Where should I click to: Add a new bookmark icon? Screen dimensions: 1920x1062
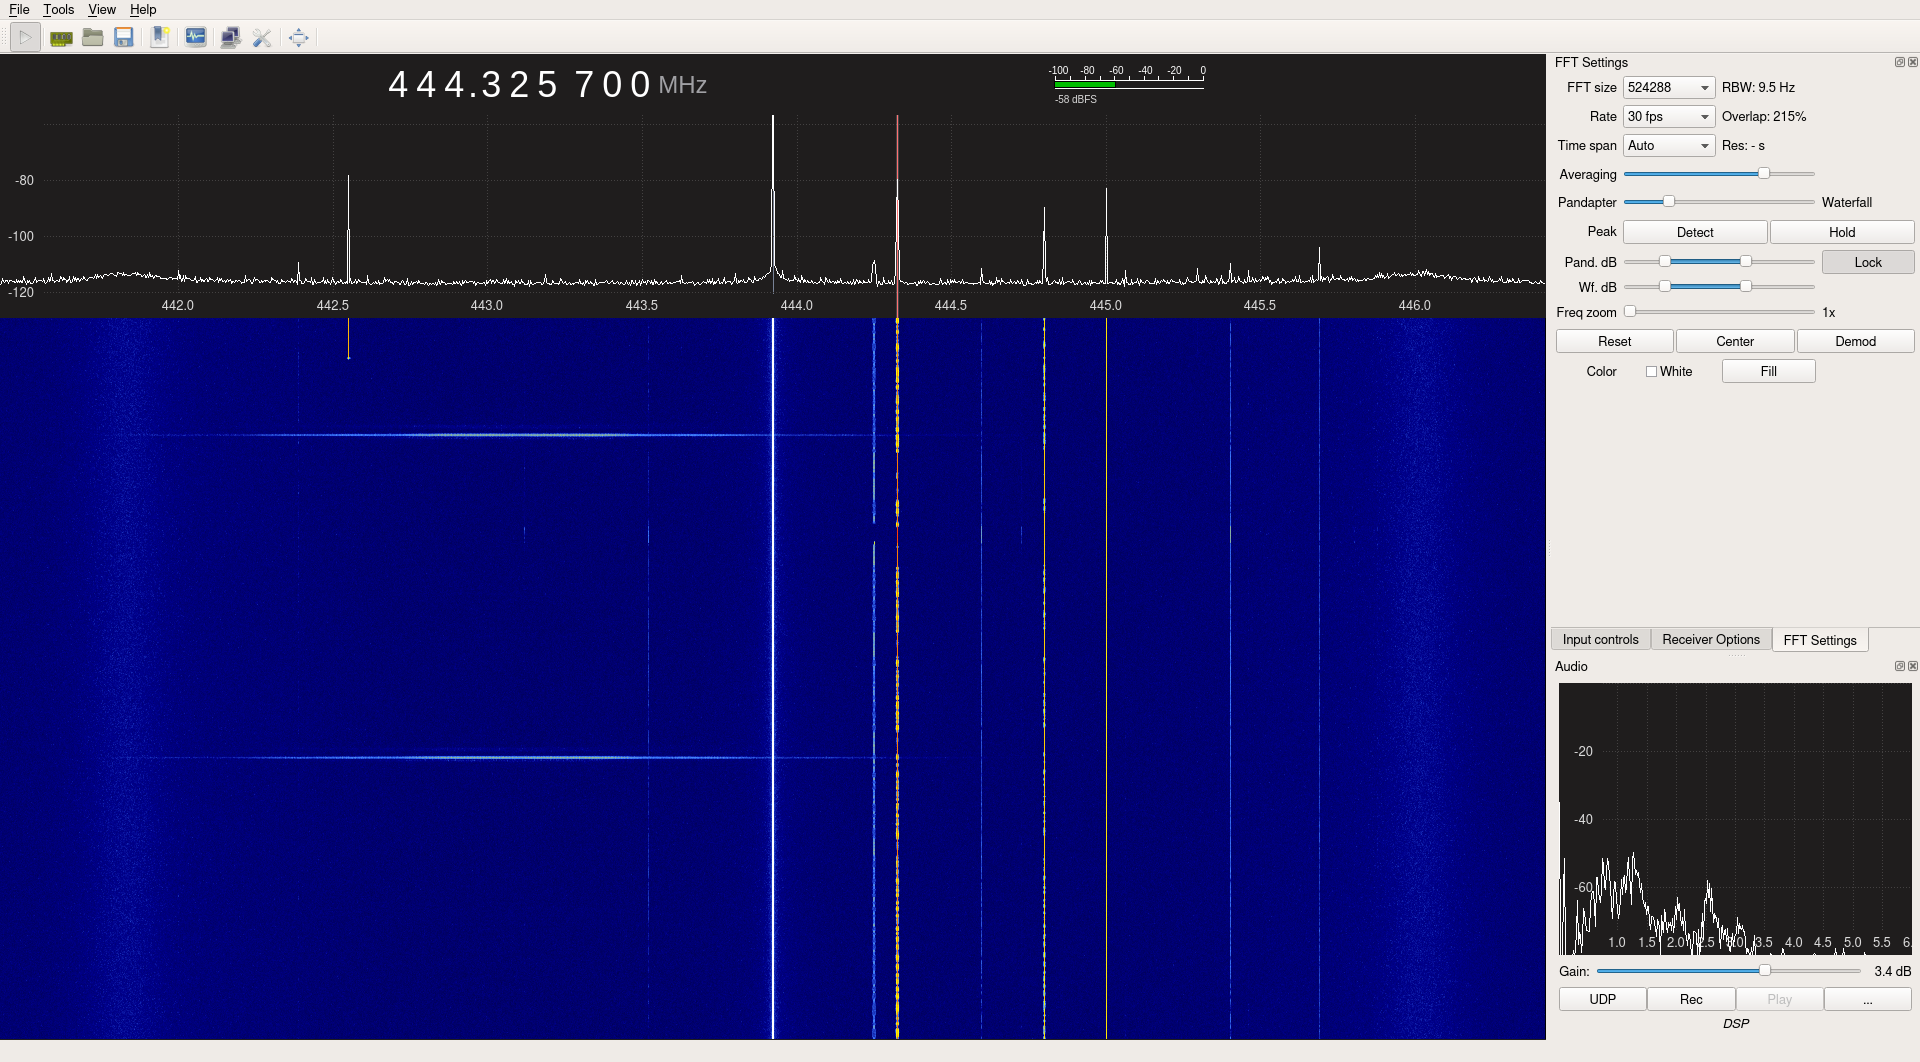coord(160,38)
